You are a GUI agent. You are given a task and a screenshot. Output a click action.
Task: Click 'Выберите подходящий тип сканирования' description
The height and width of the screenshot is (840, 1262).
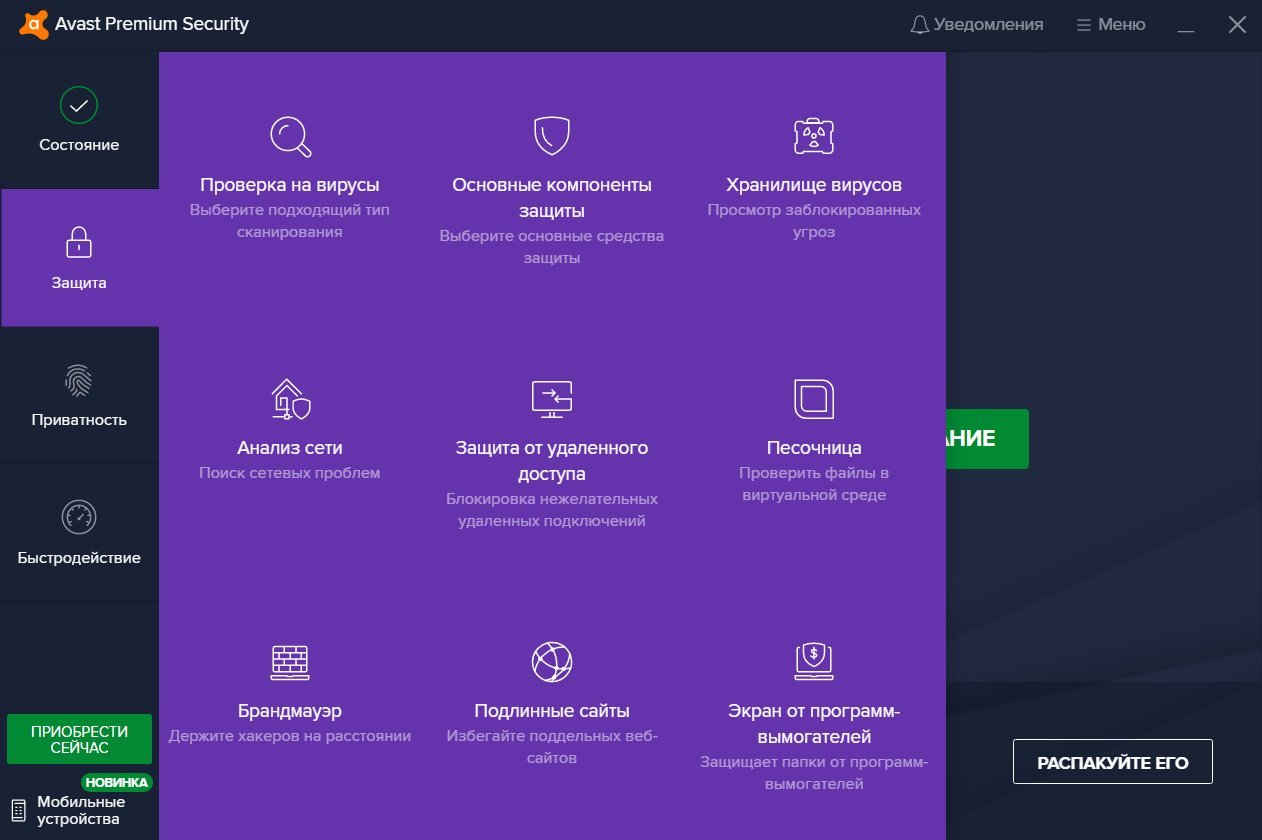point(290,221)
